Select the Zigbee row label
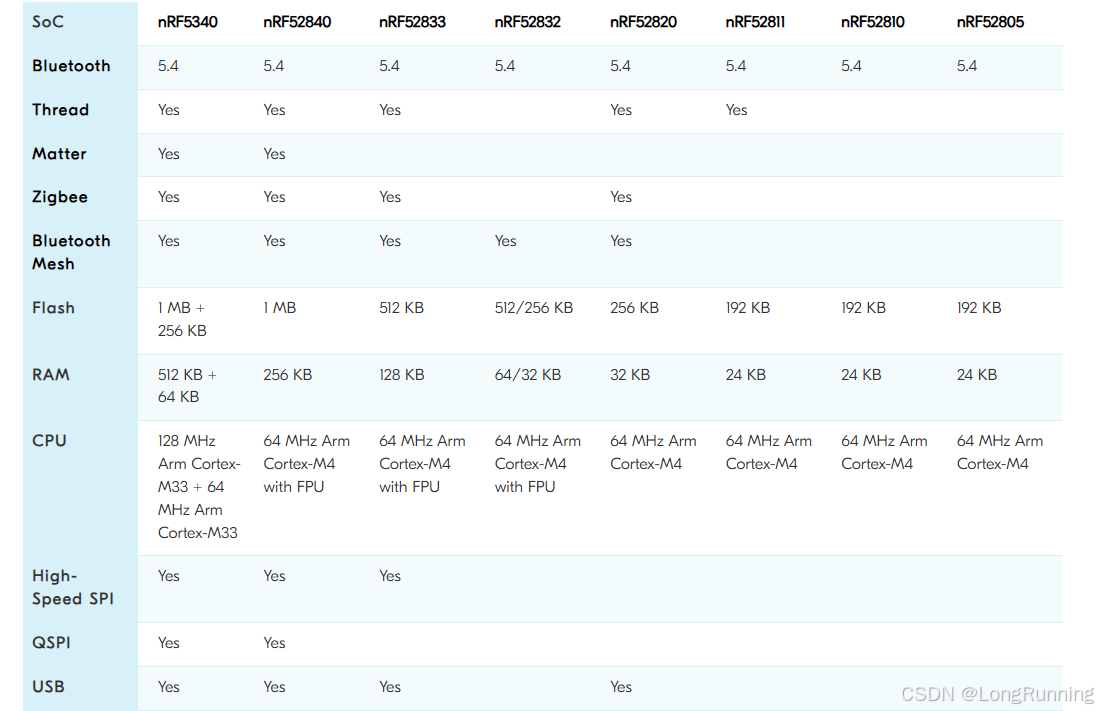Image resolution: width=1098 pixels, height=711 pixels. (x=60, y=198)
